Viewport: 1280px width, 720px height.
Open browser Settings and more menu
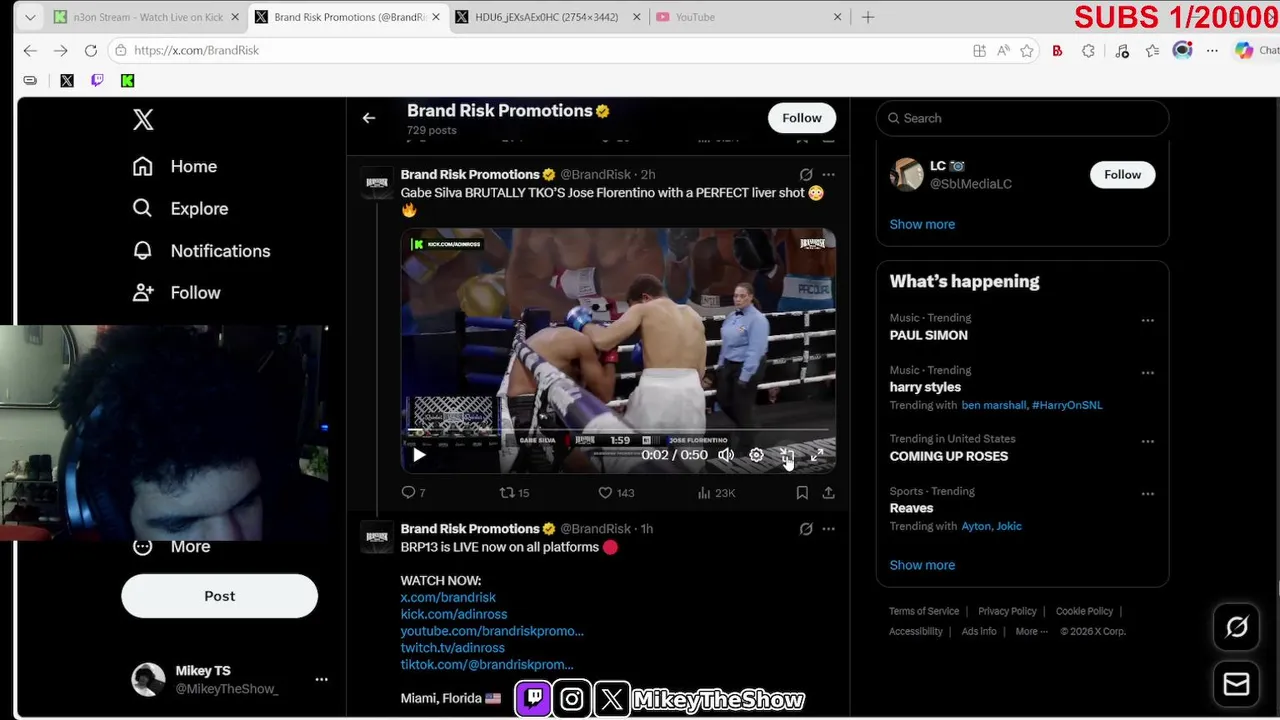tap(1212, 51)
